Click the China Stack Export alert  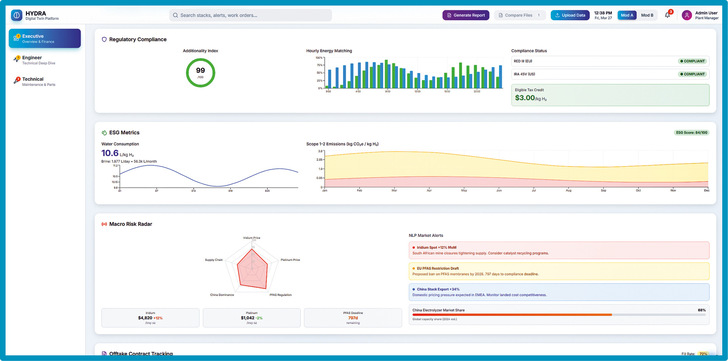pos(559,292)
